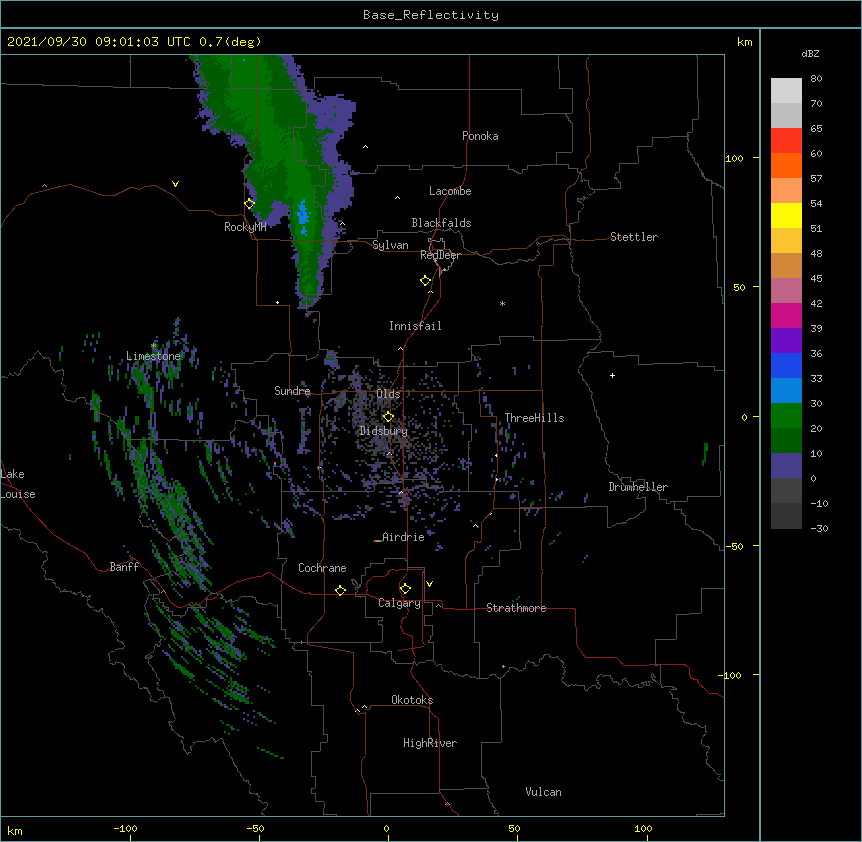This screenshot has width=862, height=842.
Task: Click the Banff label
Action: [124, 567]
